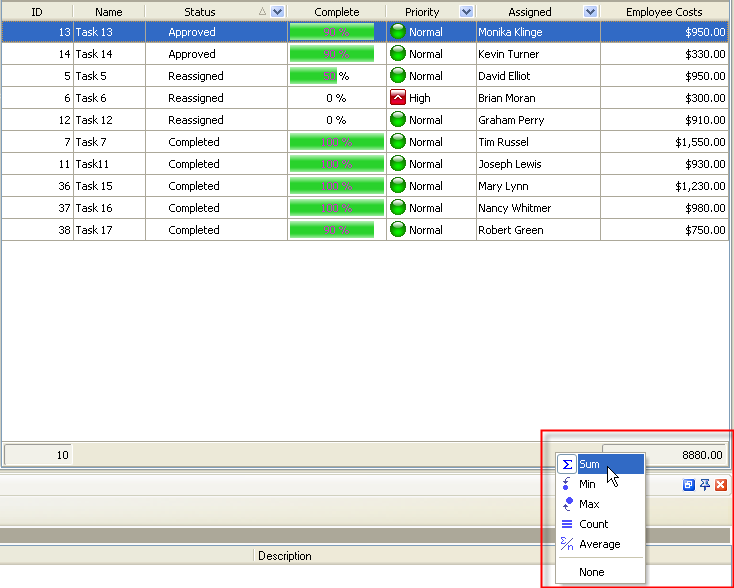Click the Min summary icon

tap(567, 484)
